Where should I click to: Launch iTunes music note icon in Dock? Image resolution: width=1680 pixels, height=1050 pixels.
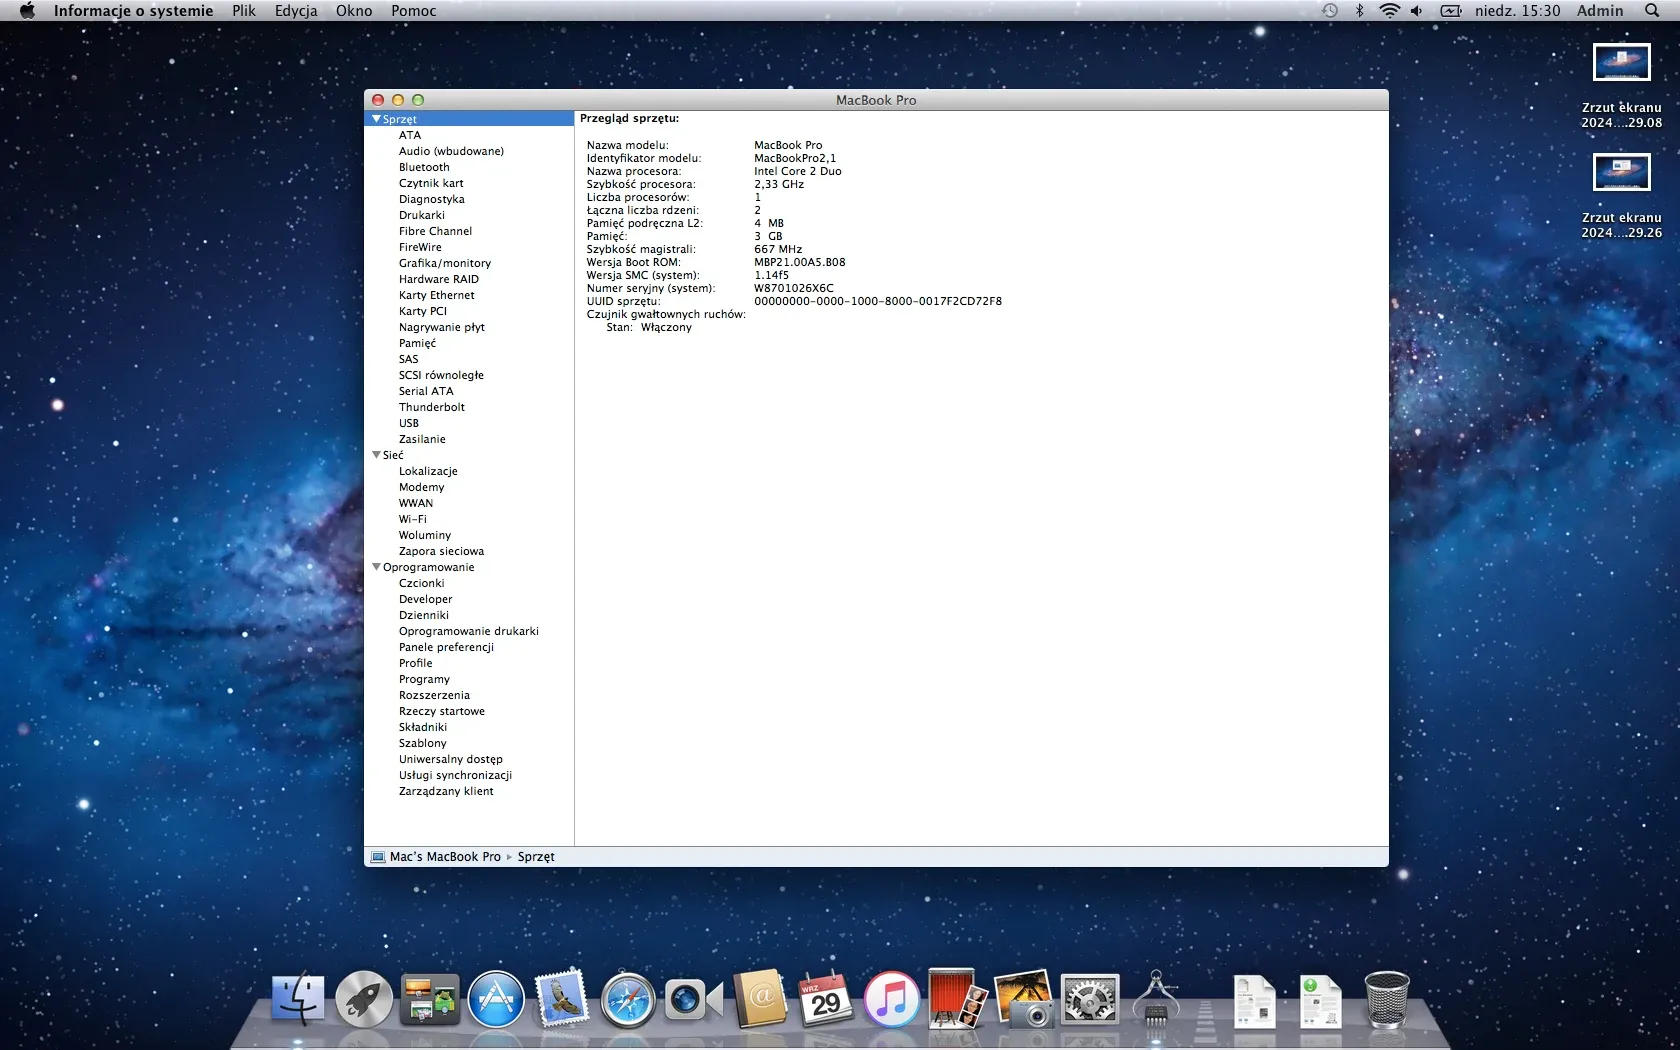pos(892,1000)
